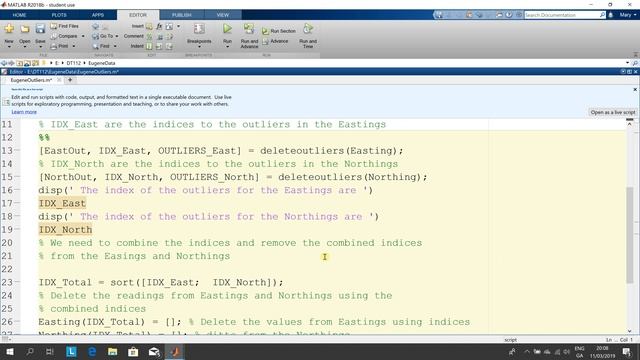
Task: Close the live script info banner
Action: [635, 89]
